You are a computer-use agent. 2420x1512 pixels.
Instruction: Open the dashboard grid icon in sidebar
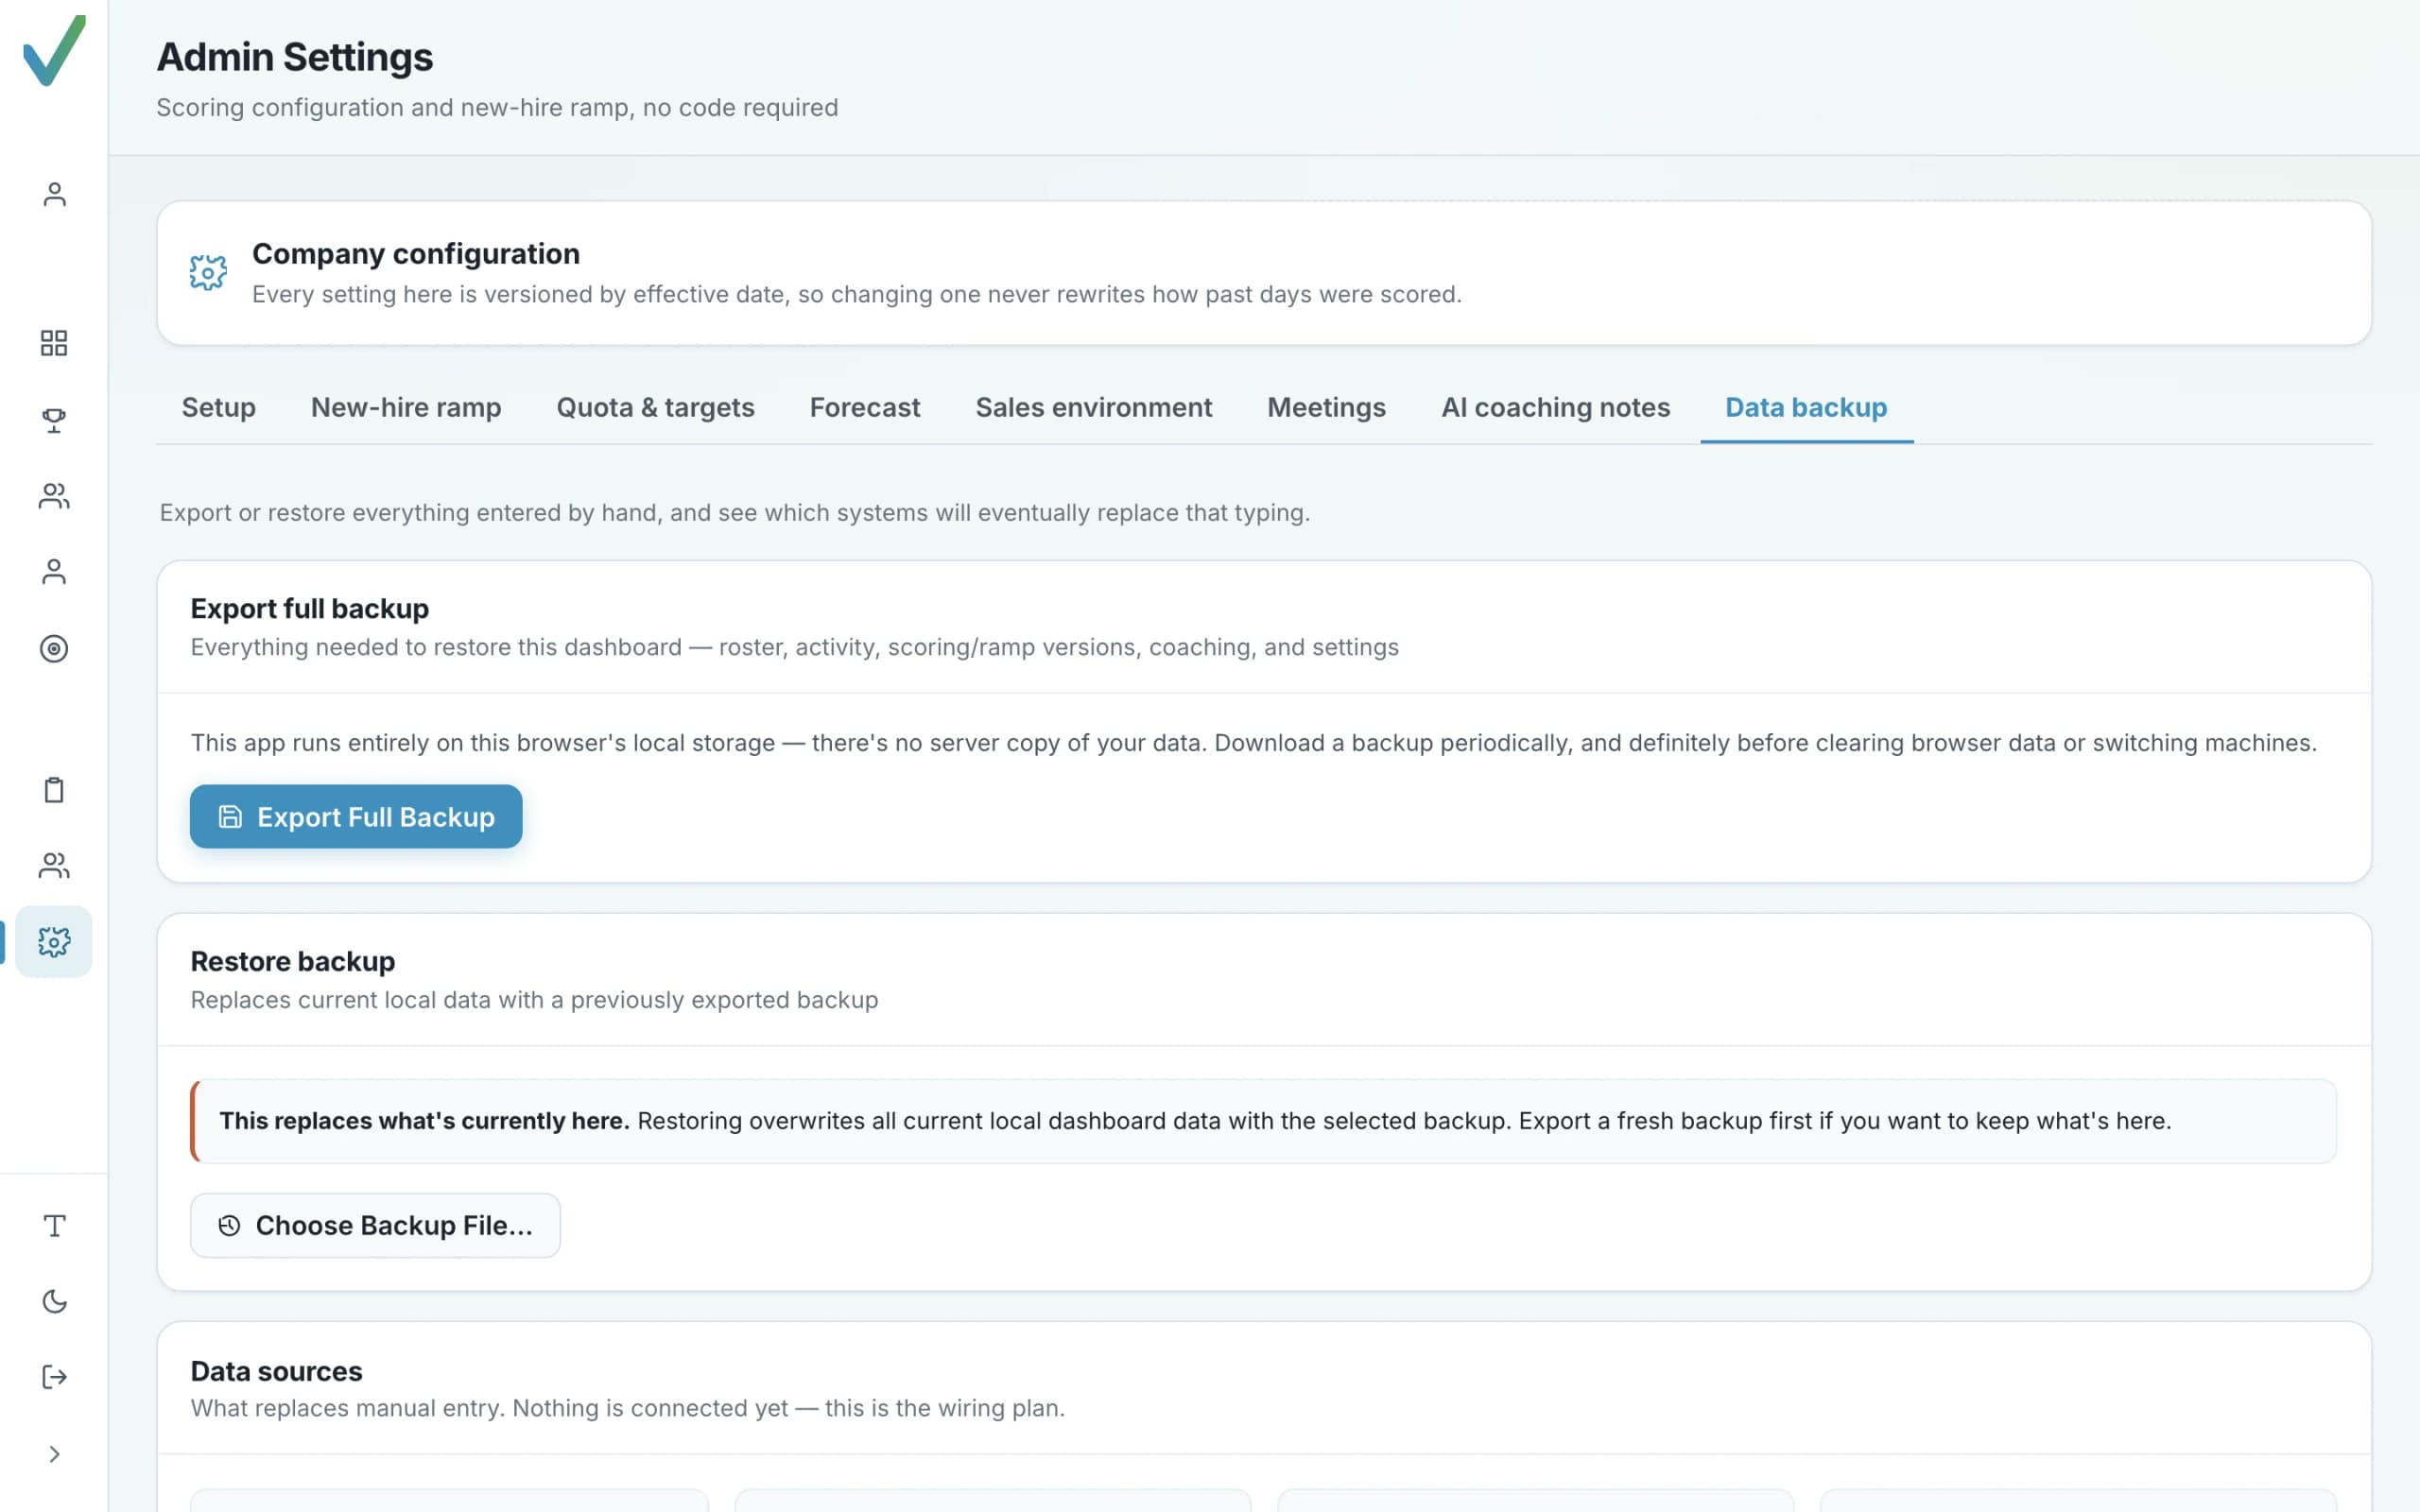coord(54,343)
